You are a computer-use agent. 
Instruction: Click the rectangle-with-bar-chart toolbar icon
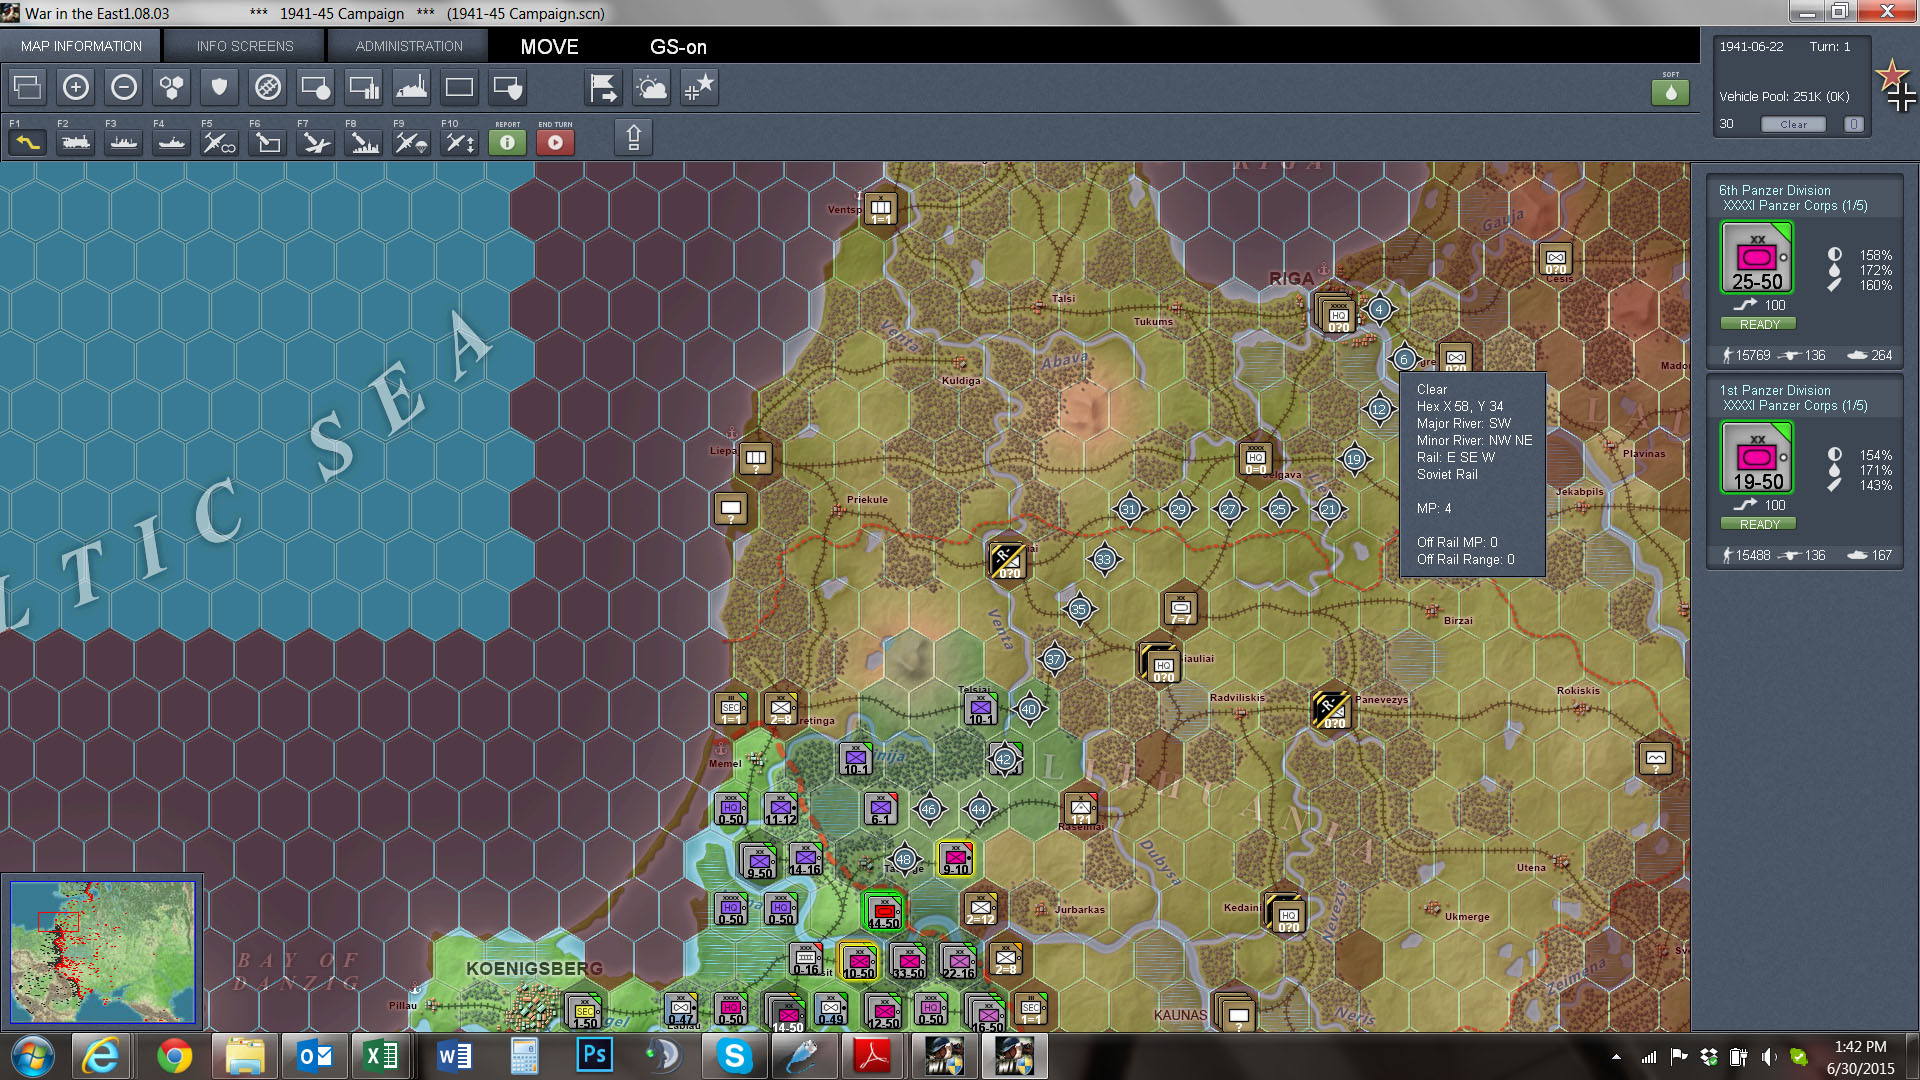point(364,88)
